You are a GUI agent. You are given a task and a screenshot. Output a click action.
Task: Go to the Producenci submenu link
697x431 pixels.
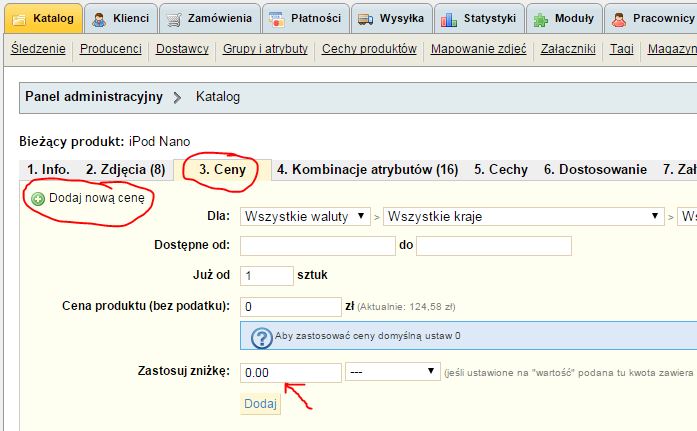coord(111,49)
